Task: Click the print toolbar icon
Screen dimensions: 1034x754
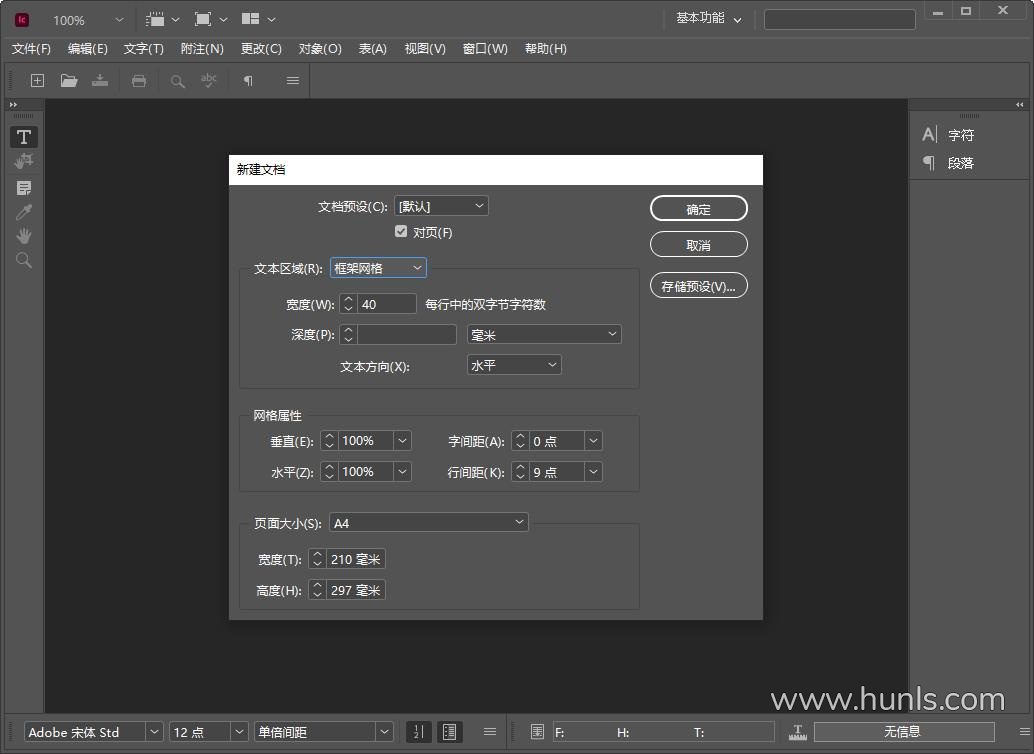Action: coord(138,80)
